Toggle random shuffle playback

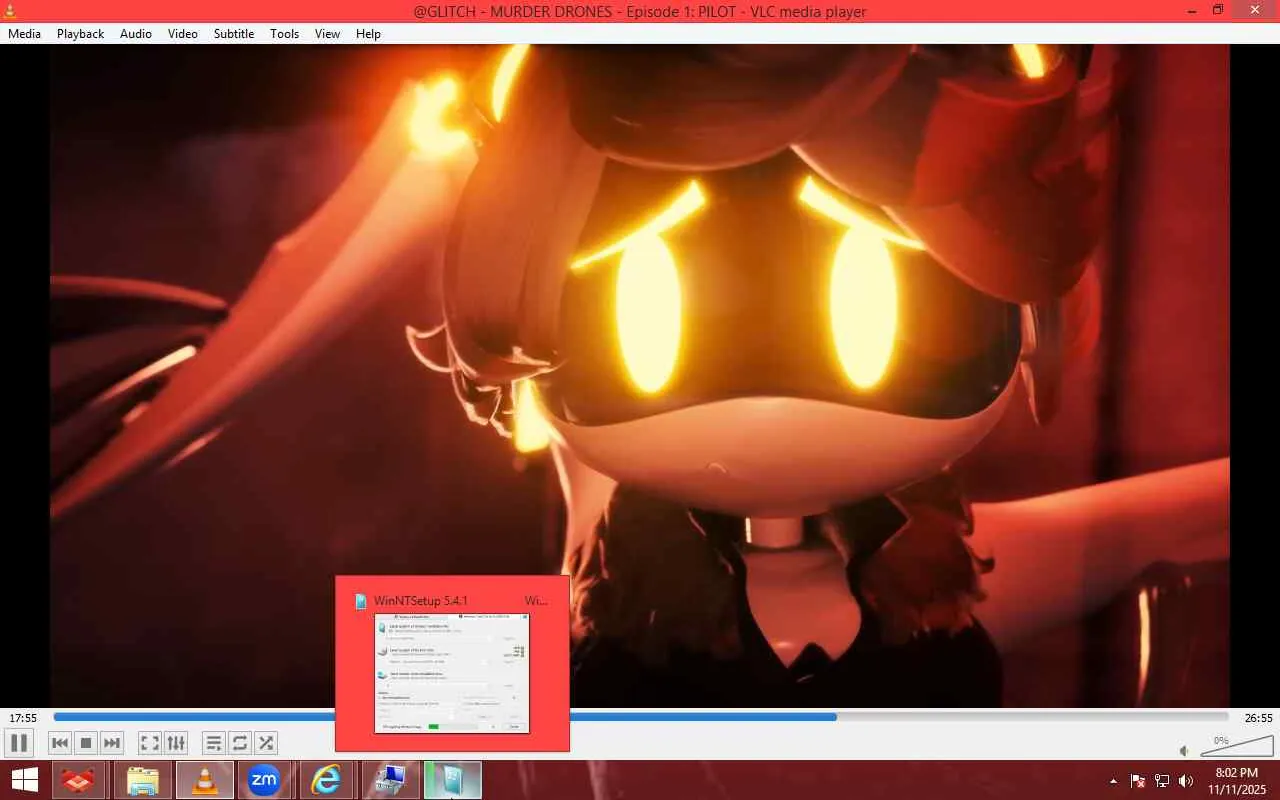click(x=266, y=743)
